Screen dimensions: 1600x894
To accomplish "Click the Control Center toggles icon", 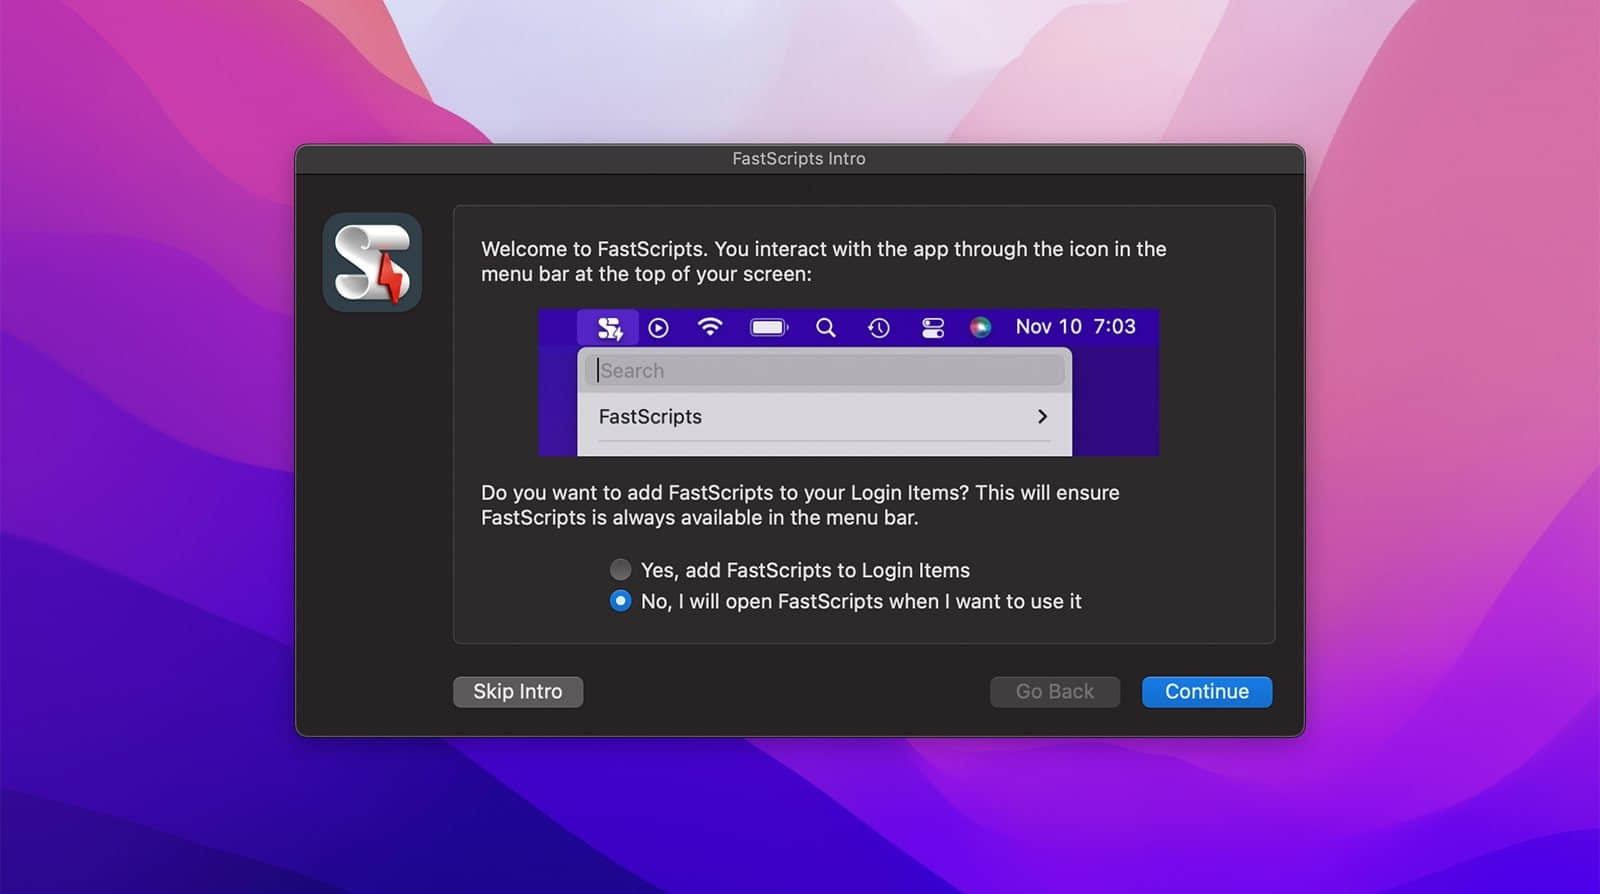I will click(x=932, y=328).
